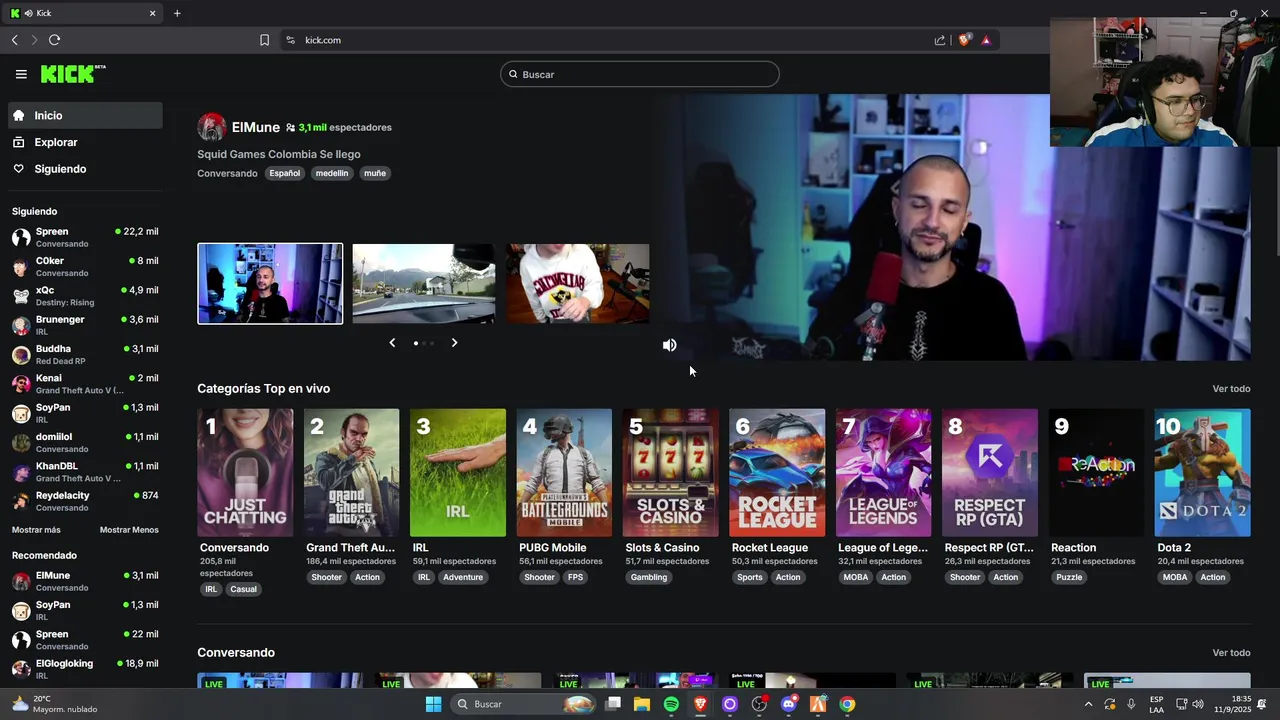Viewport: 1280px width, 720px height.
Task: Reload the browser page
Action: coord(54,40)
